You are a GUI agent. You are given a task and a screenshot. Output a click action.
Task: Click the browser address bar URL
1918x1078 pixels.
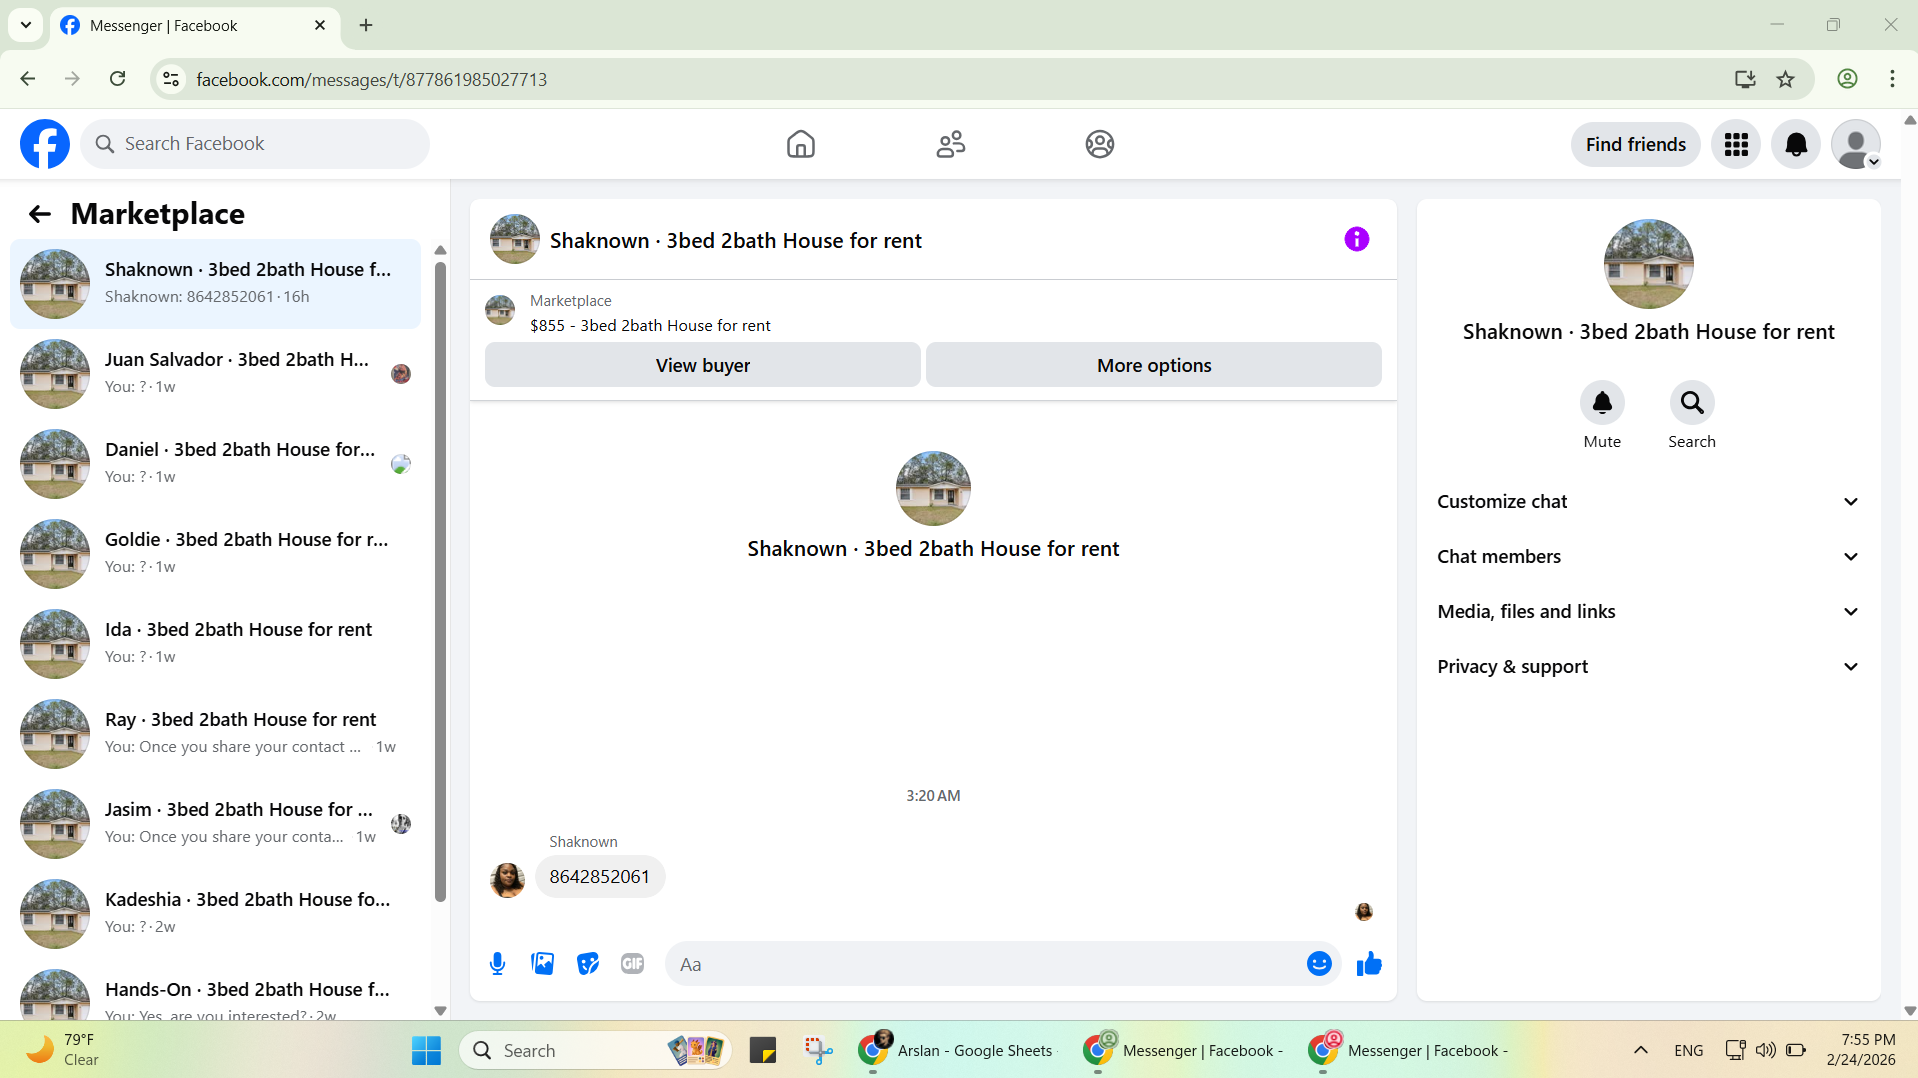coord(371,79)
